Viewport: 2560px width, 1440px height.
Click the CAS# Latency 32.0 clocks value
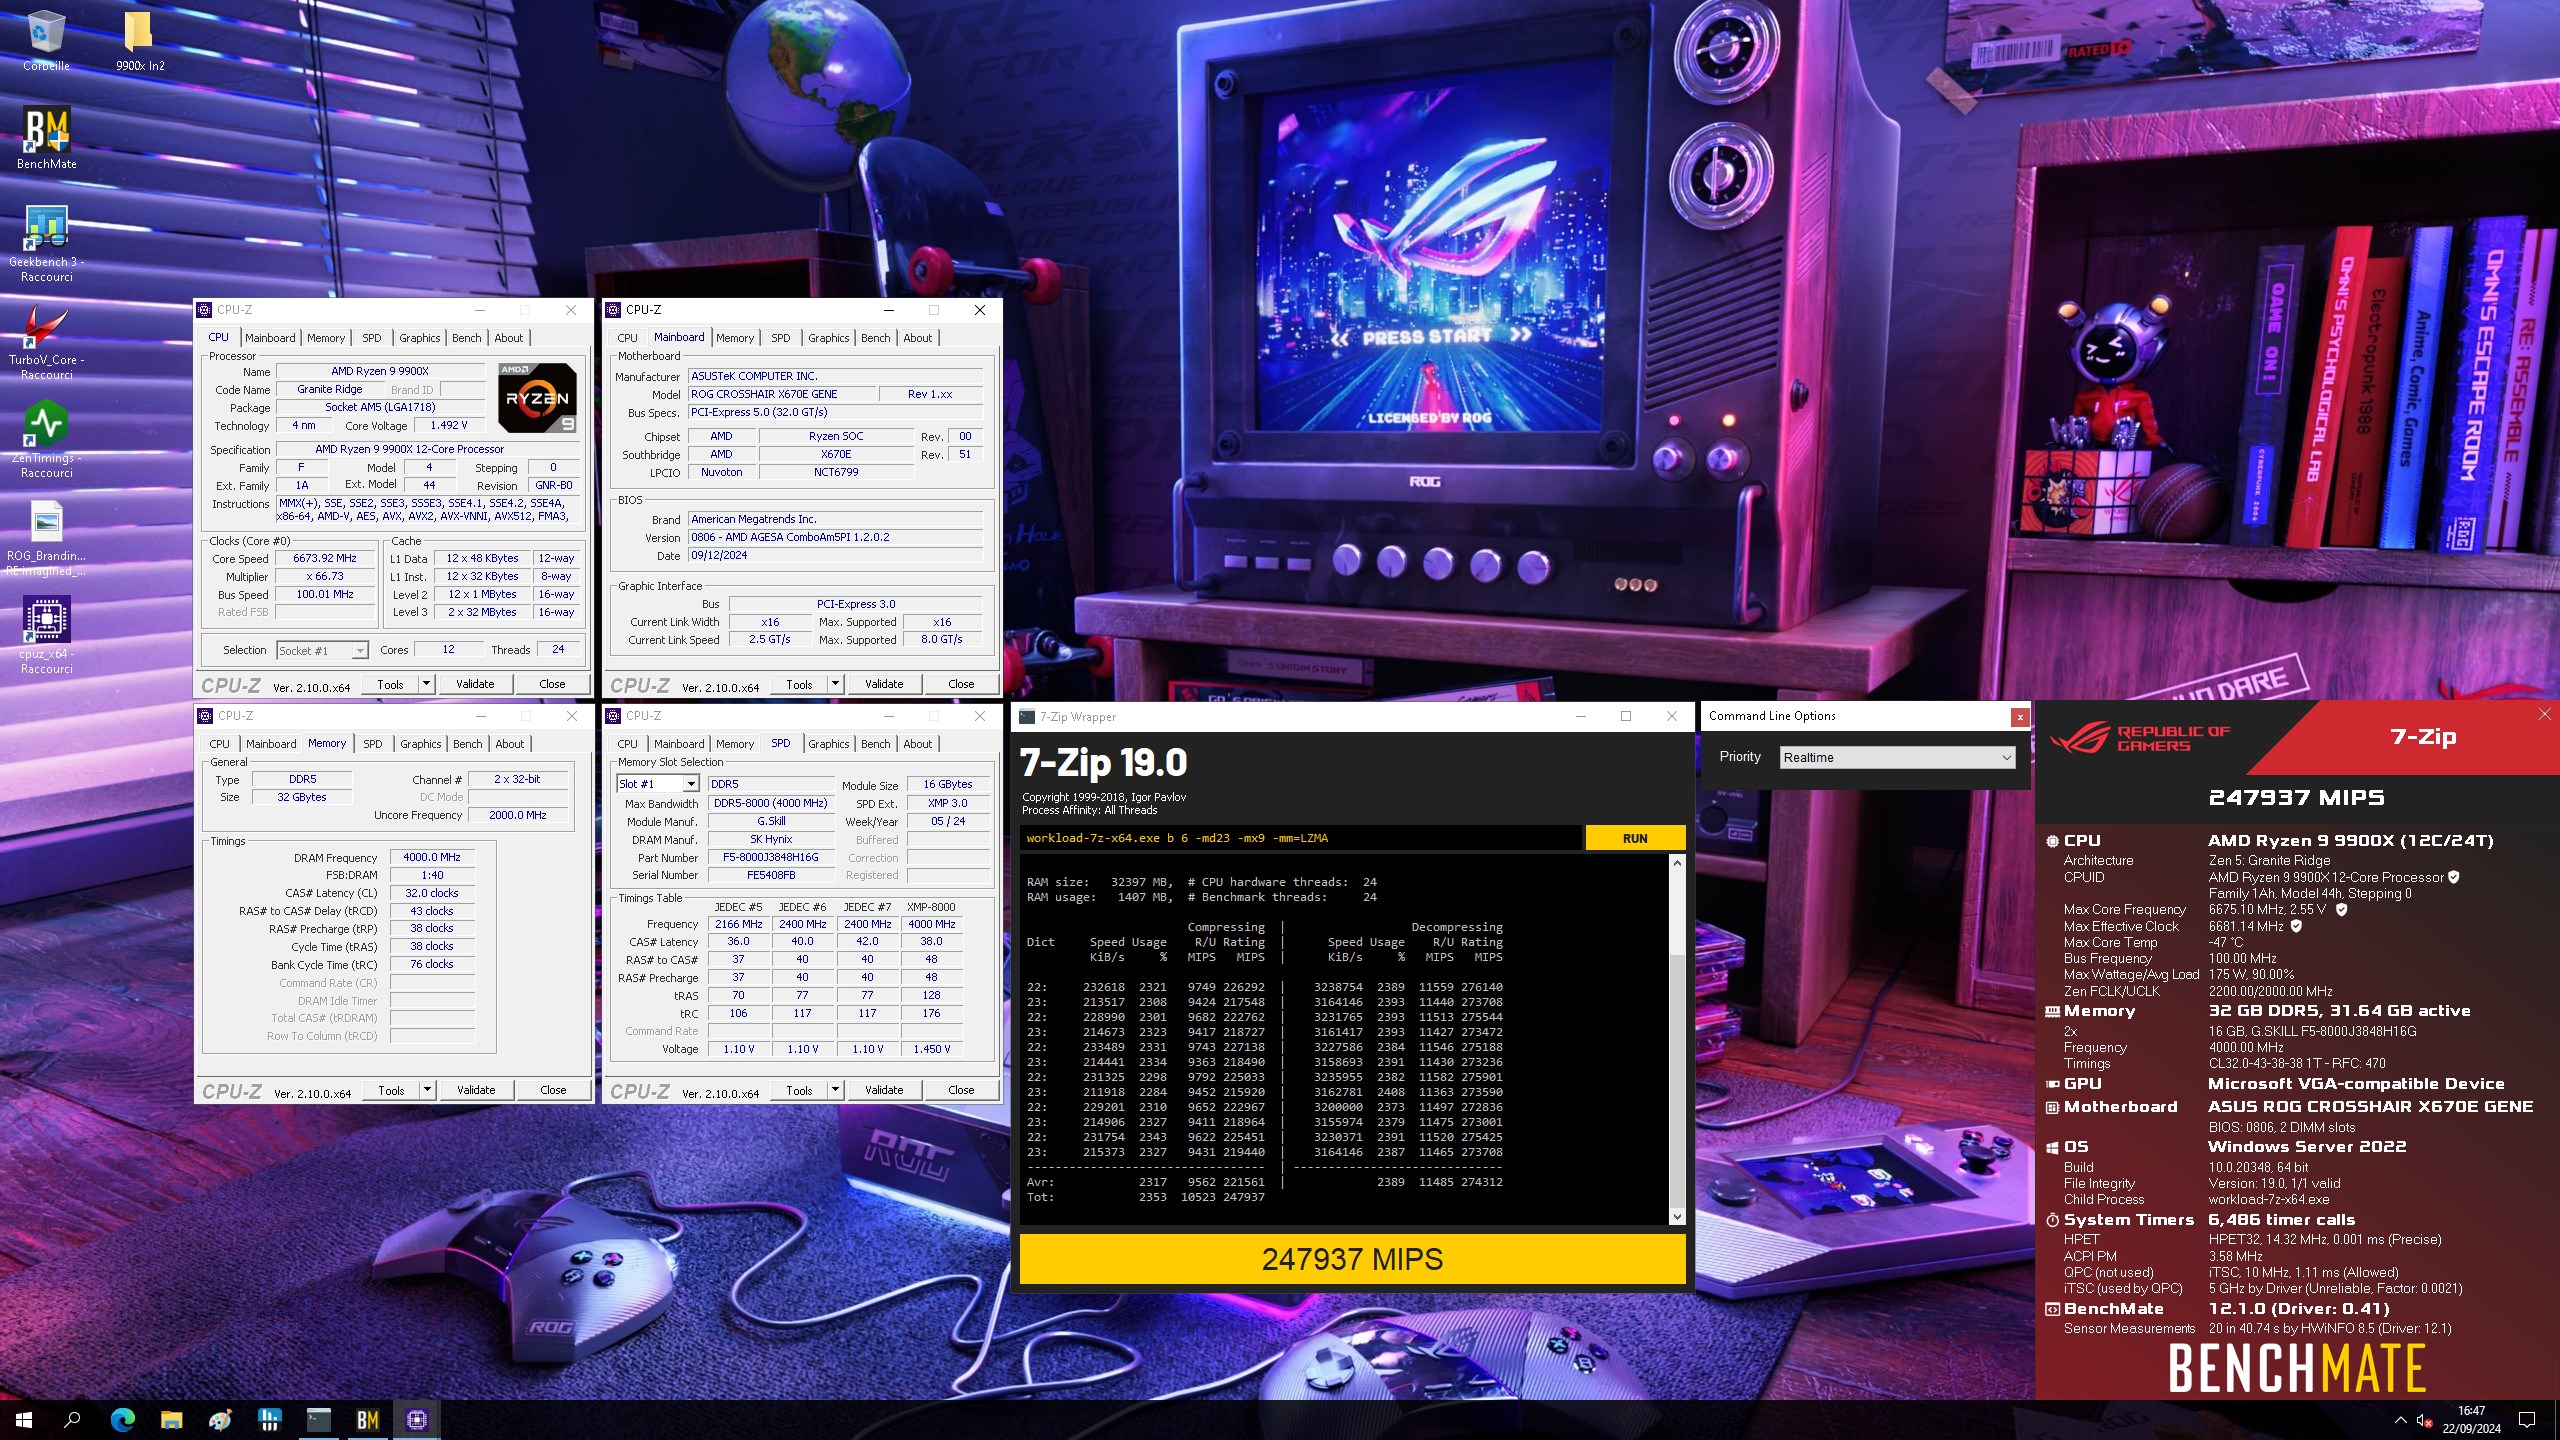tap(432, 893)
